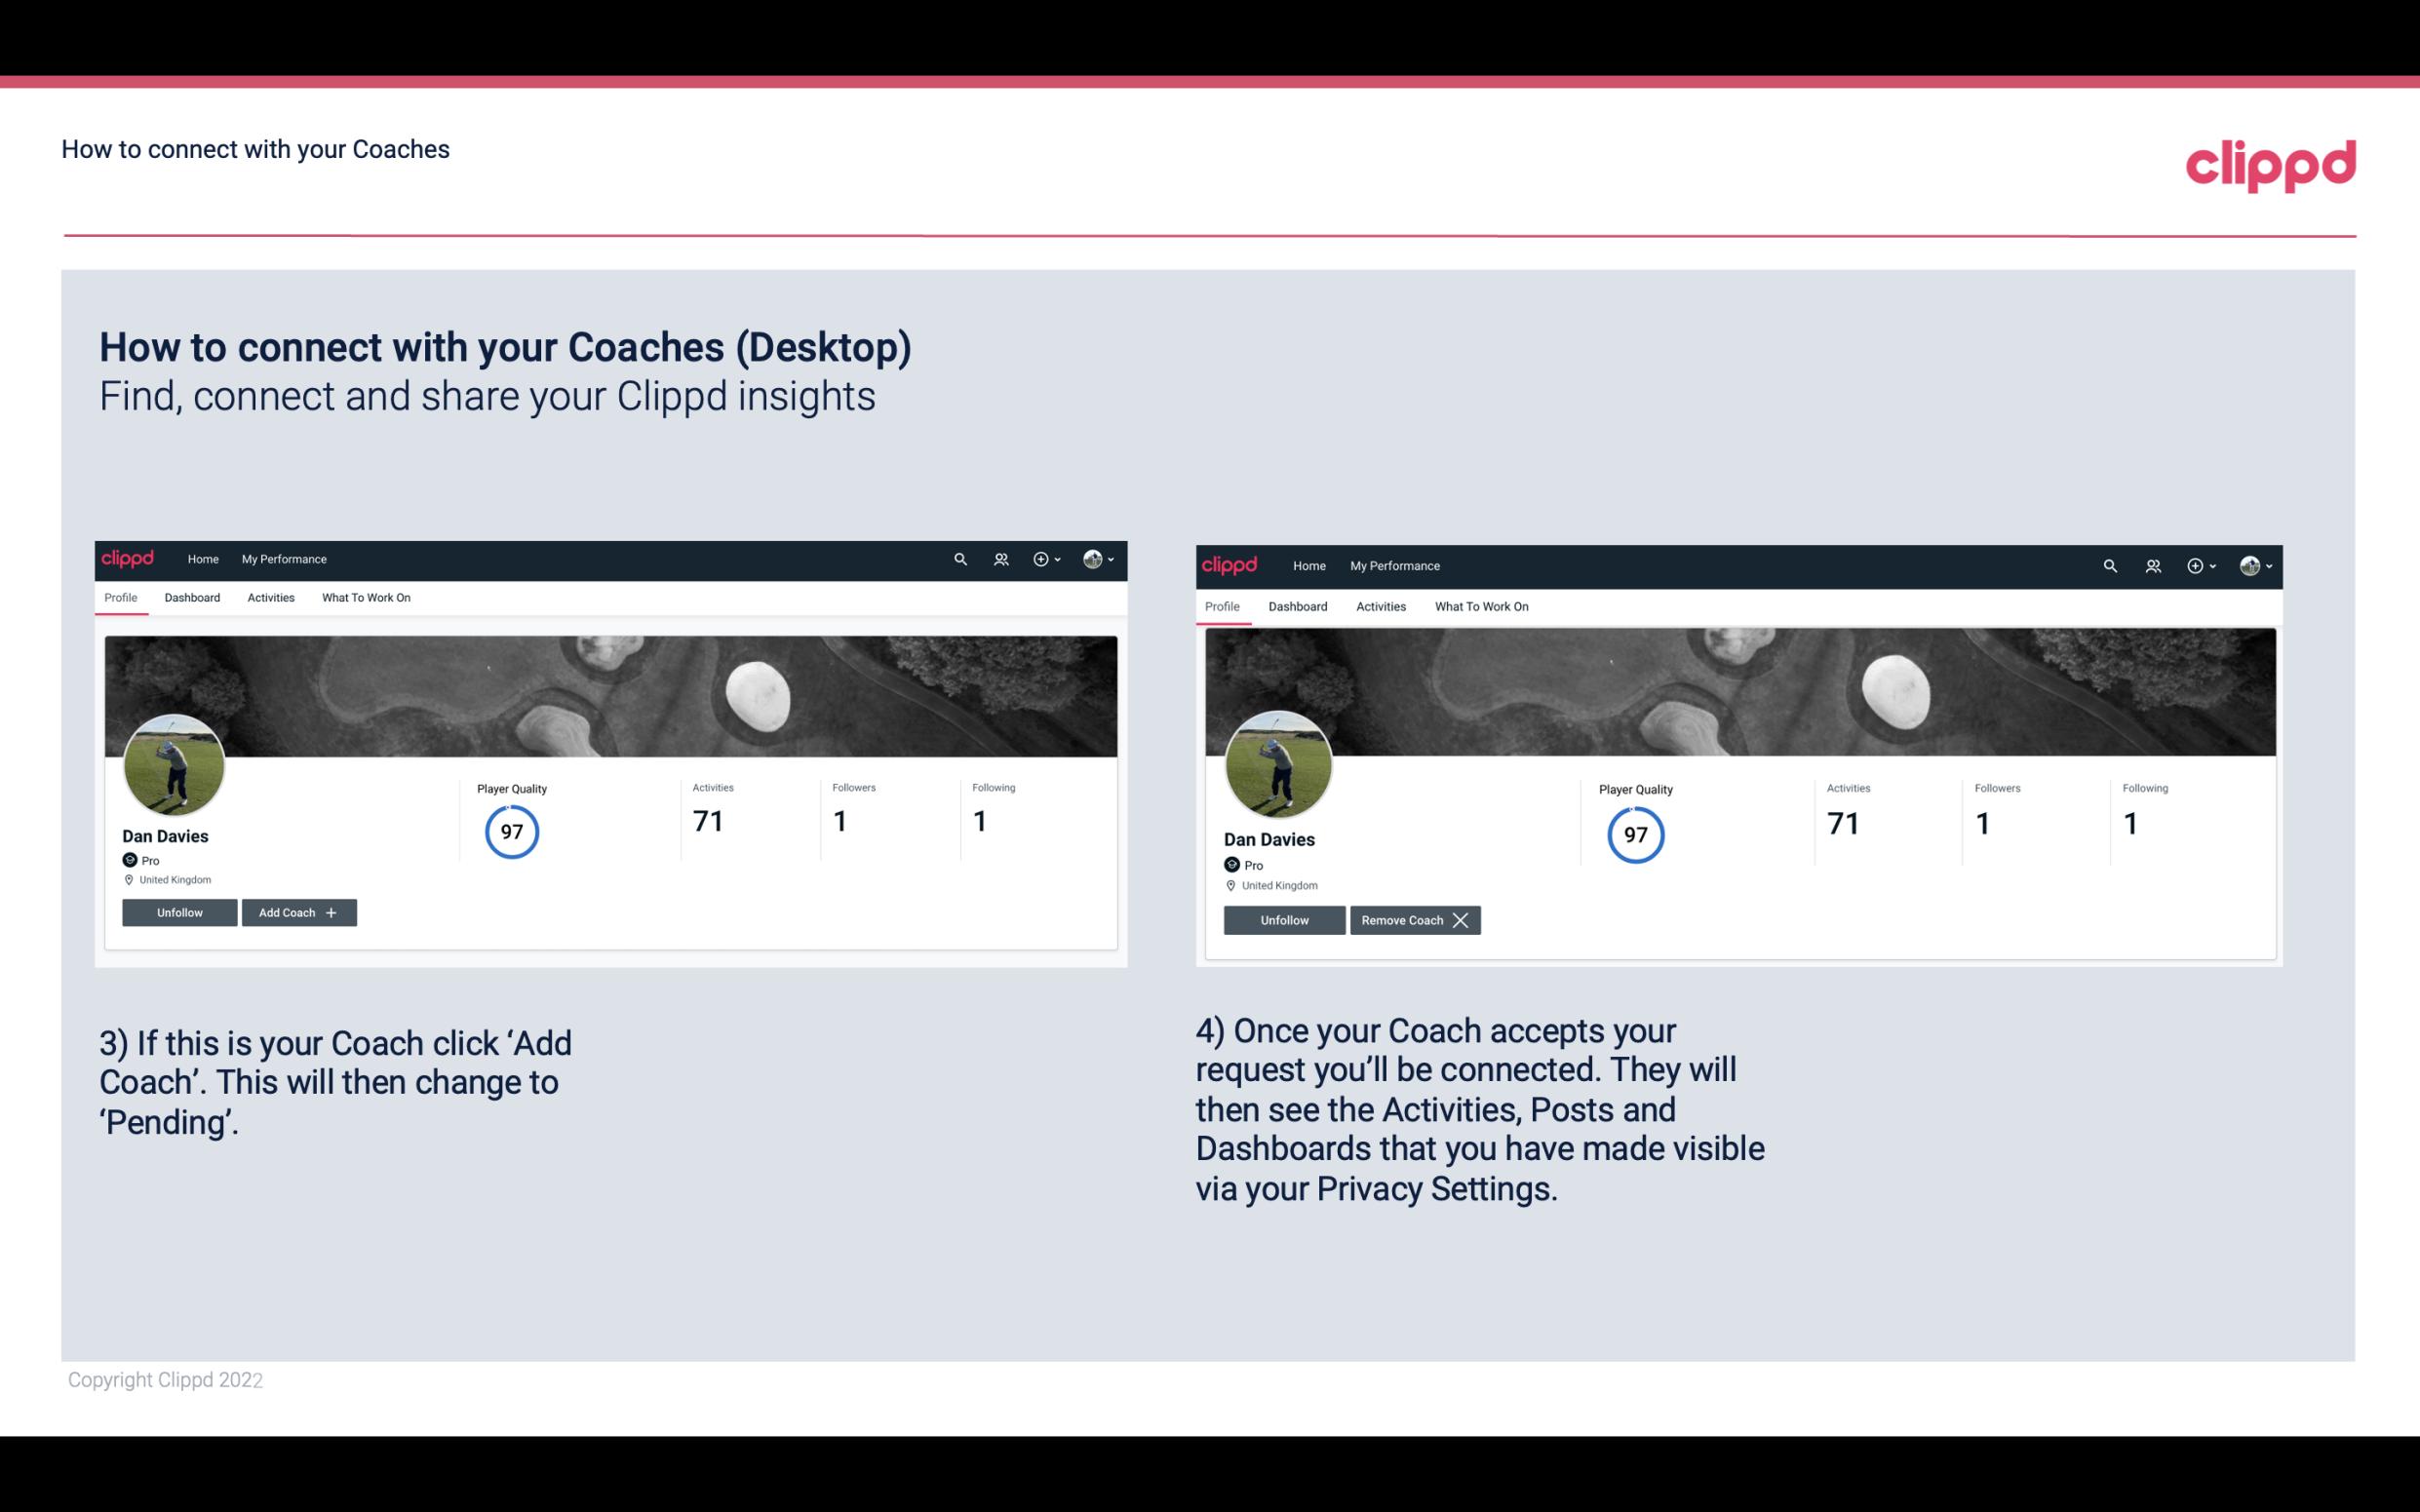
Task: Click the 'Add Coach' button on left screen
Action: 298,911
